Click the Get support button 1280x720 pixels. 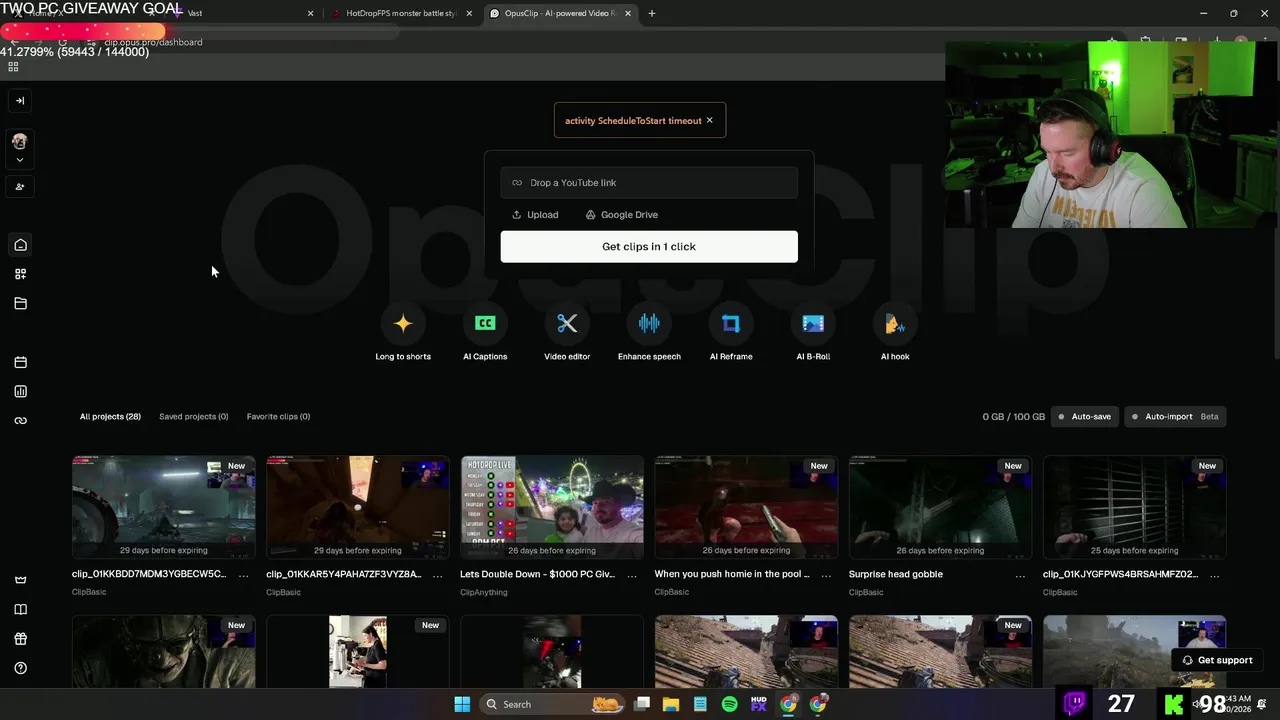pyautogui.click(x=1217, y=660)
